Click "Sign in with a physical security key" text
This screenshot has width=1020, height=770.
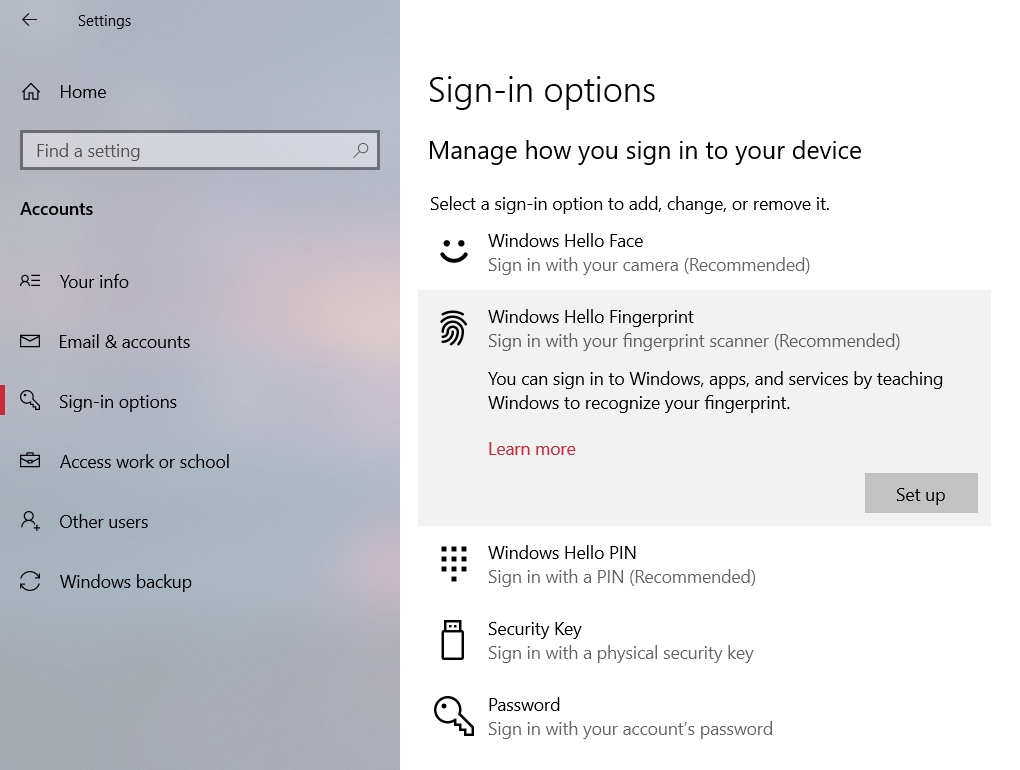(x=621, y=653)
